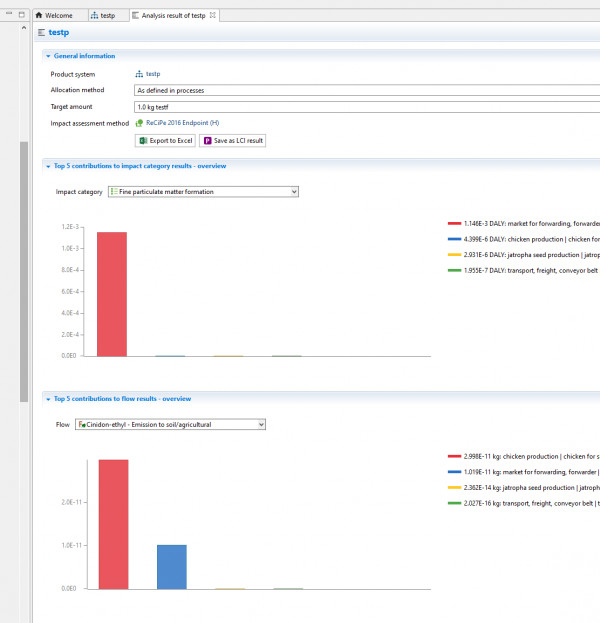
Task: Select legend text 2.998E-11 kg chicken production
Action: point(532,457)
